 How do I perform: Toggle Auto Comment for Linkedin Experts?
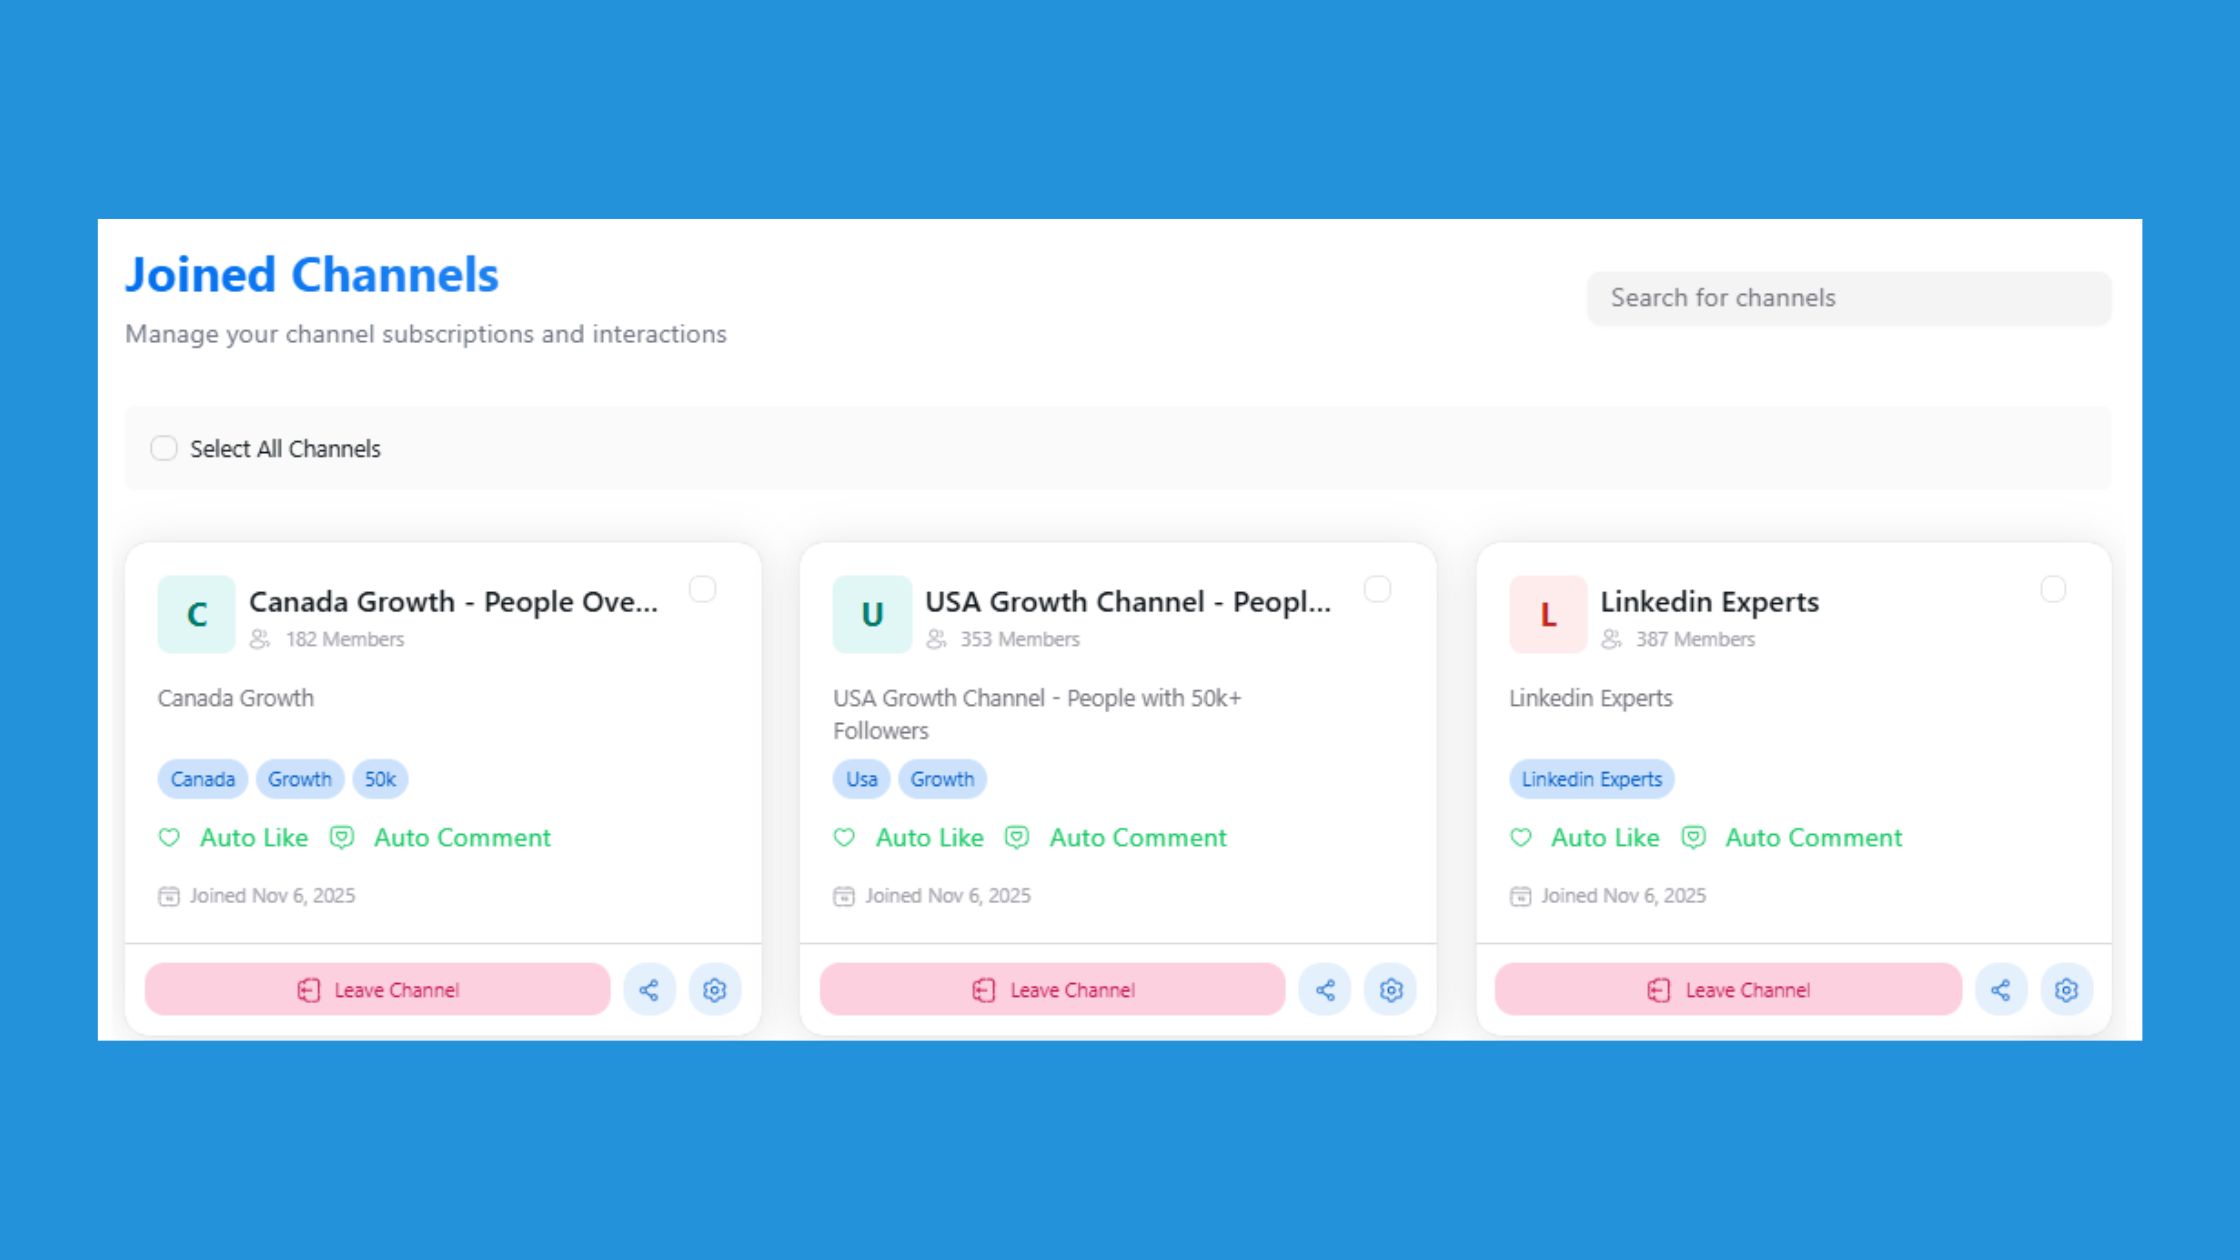coord(1792,838)
